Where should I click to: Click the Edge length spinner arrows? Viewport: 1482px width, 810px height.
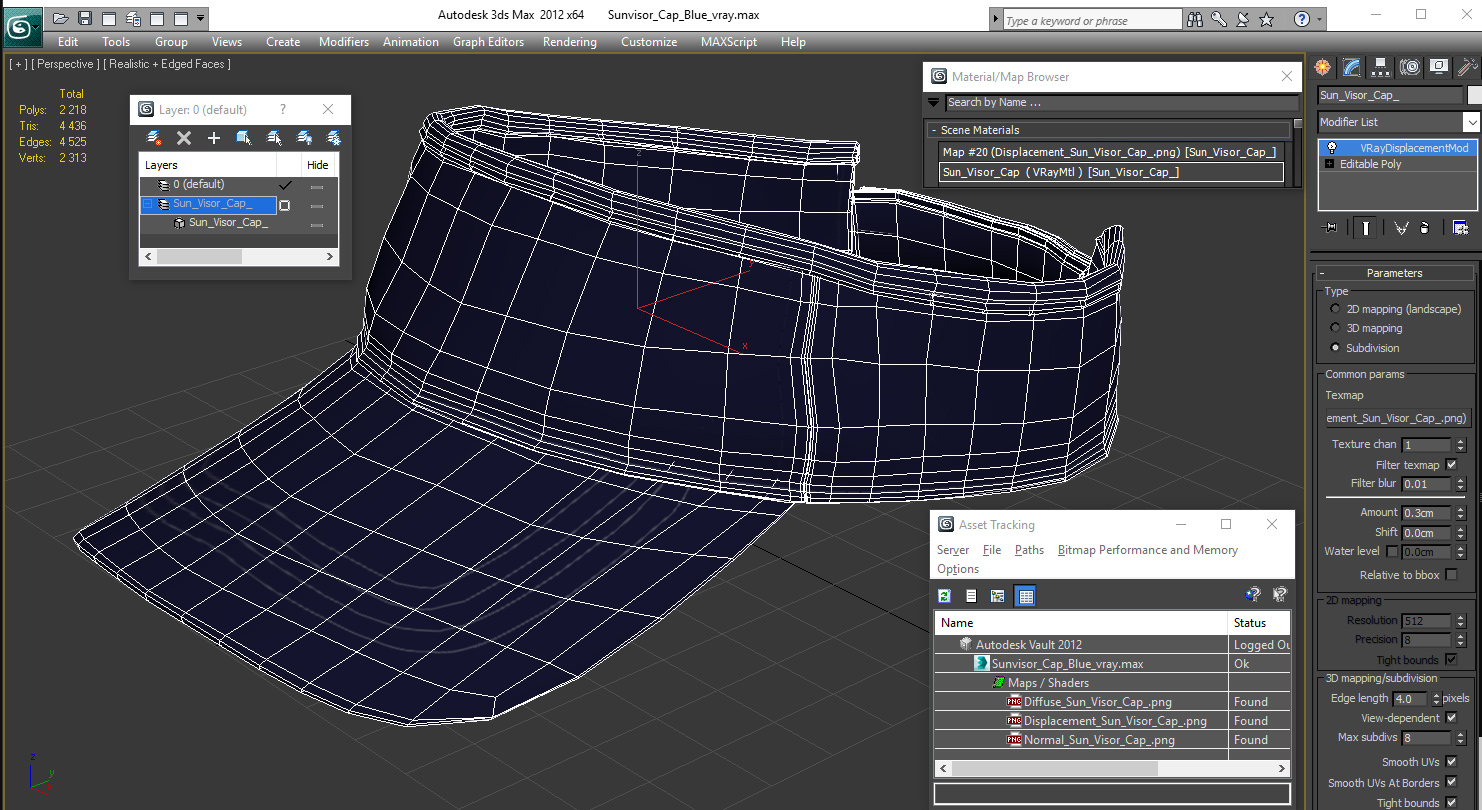coord(1437,699)
